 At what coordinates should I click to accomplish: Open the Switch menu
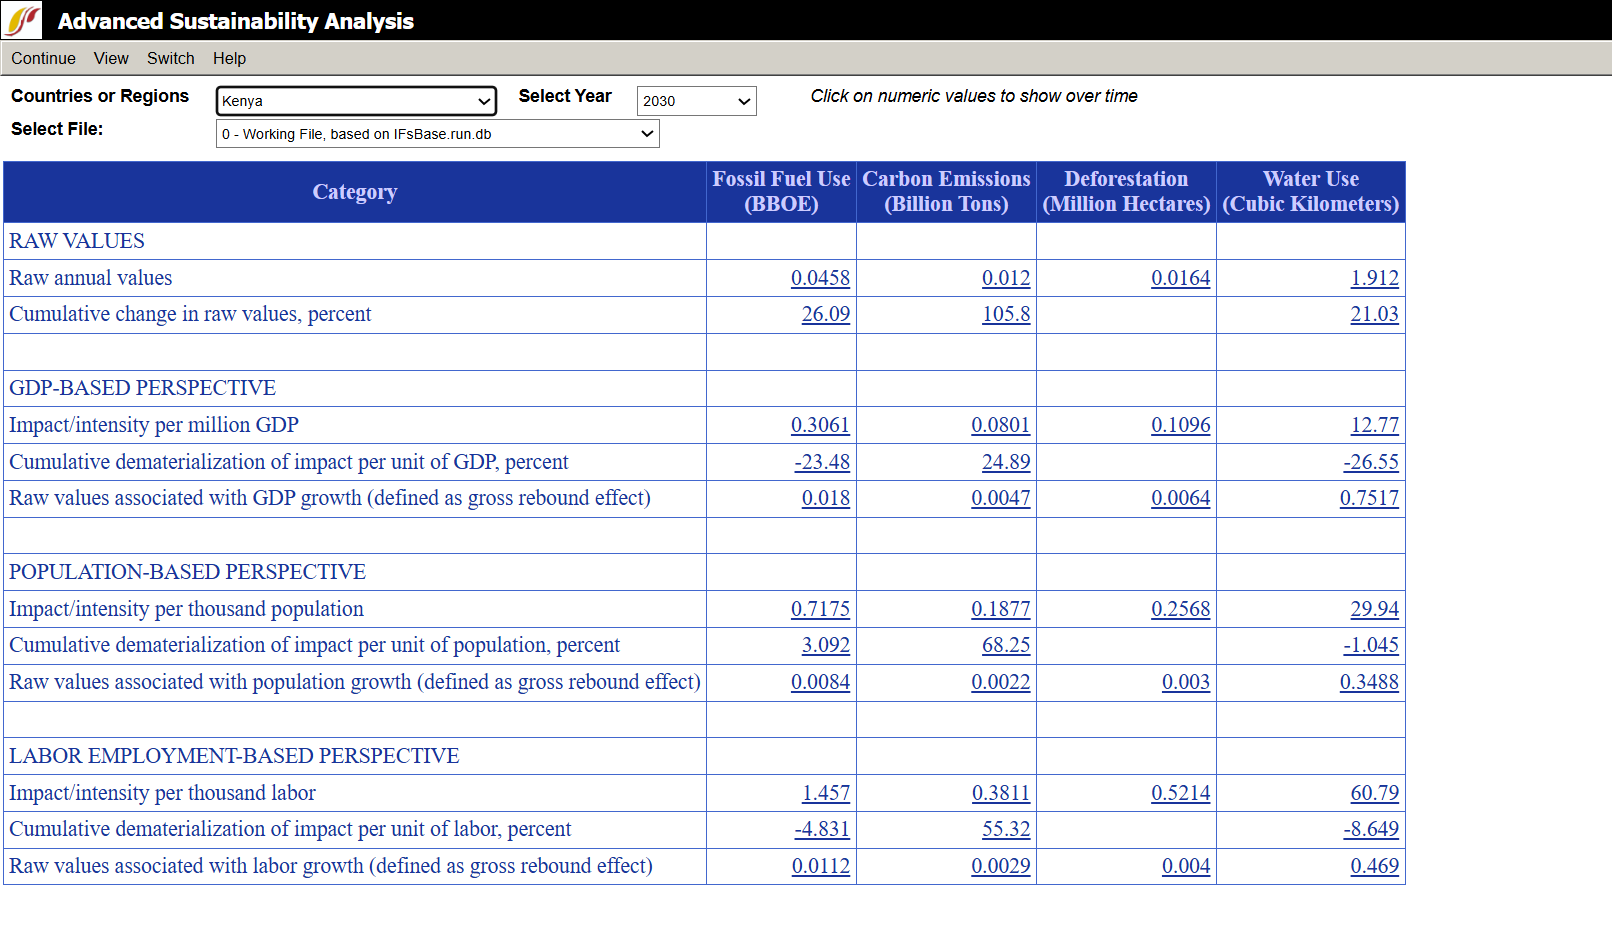point(170,58)
